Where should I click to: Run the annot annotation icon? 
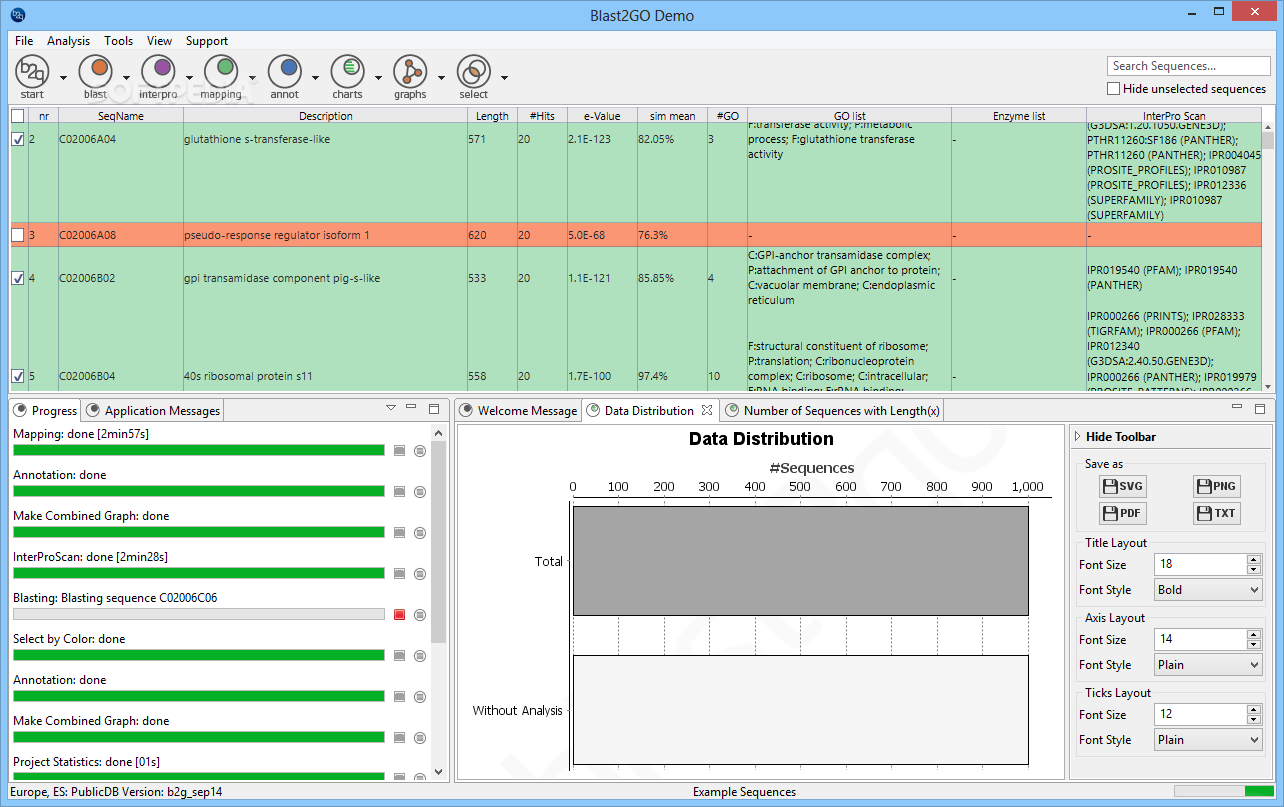(284, 72)
